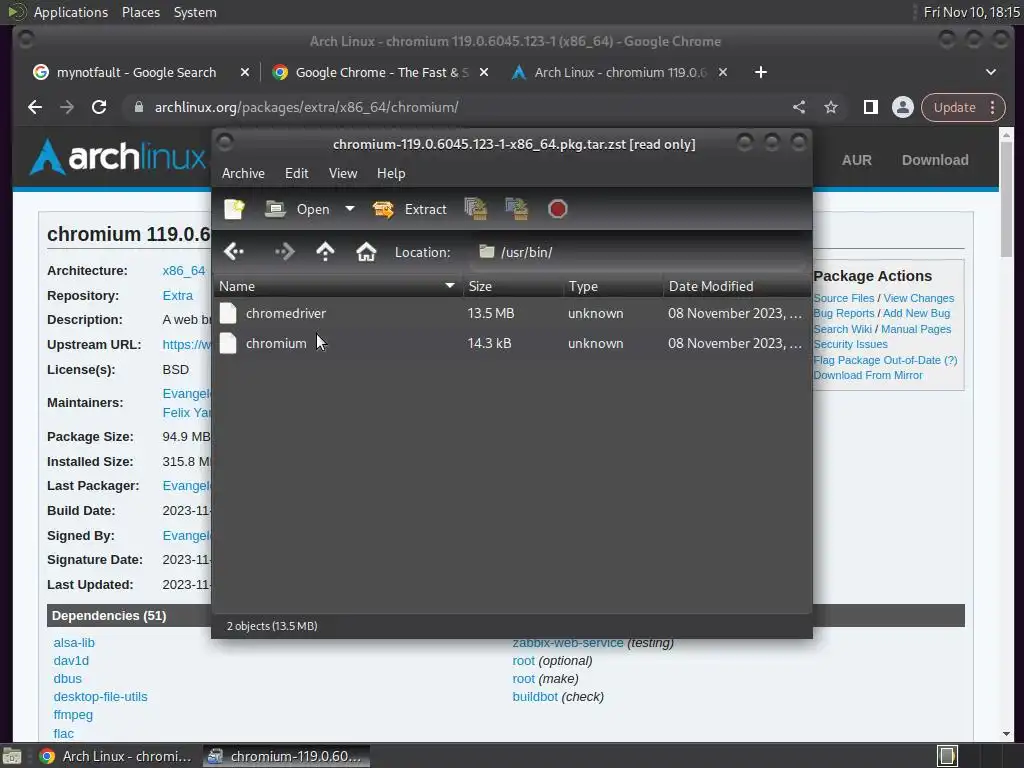
Task: Click the Source Files link
Action: click(x=844, y=298)
